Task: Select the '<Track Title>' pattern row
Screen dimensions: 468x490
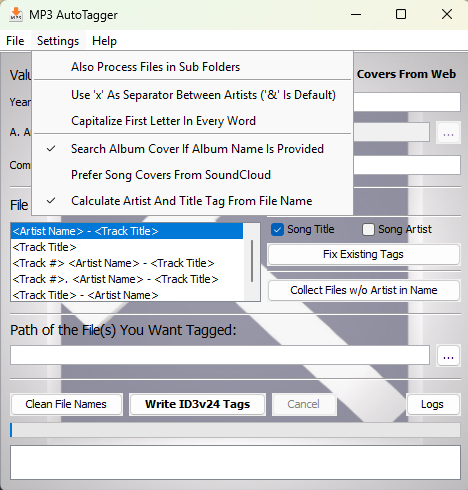Action: pyautogui.click(x=127, y=247)
